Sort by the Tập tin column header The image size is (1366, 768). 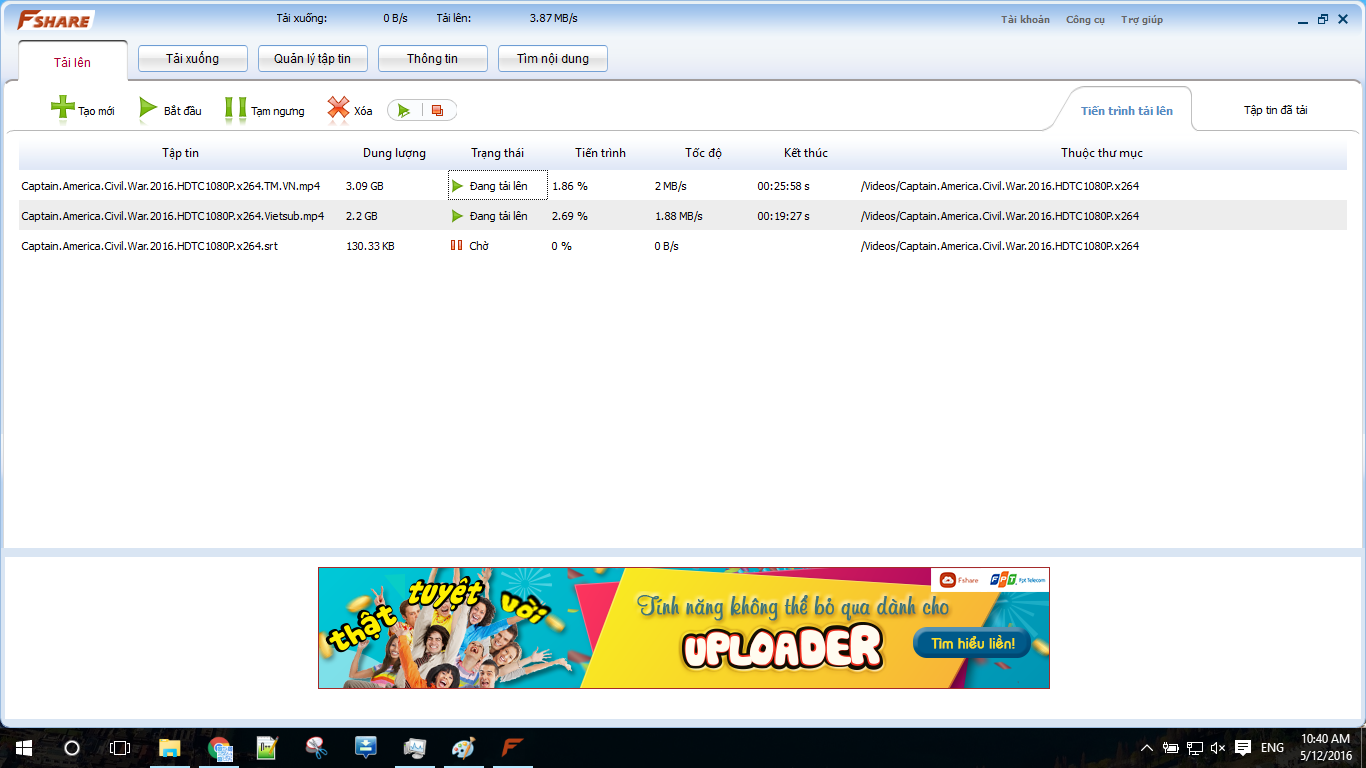(x=180, y=153)
